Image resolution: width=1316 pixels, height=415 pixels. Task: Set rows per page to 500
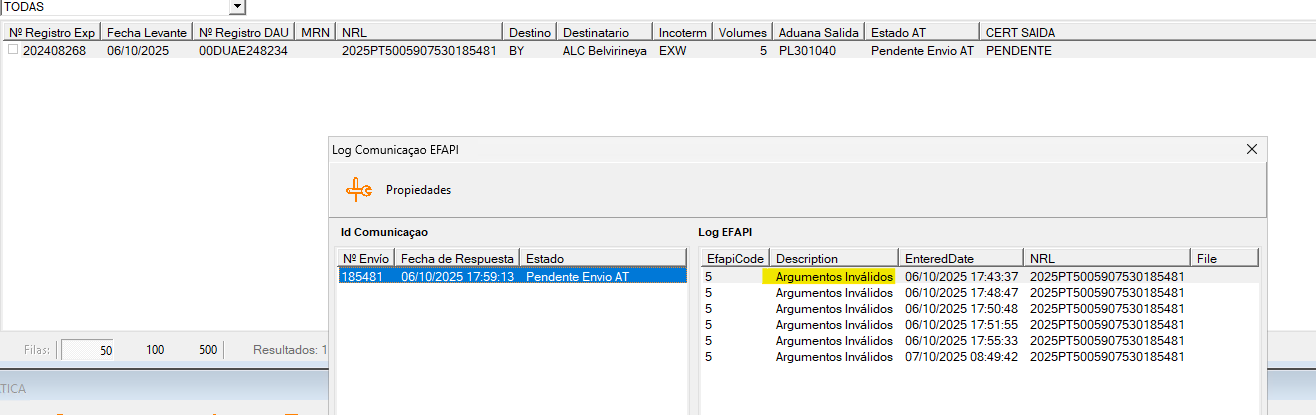(x=208, y=350)
